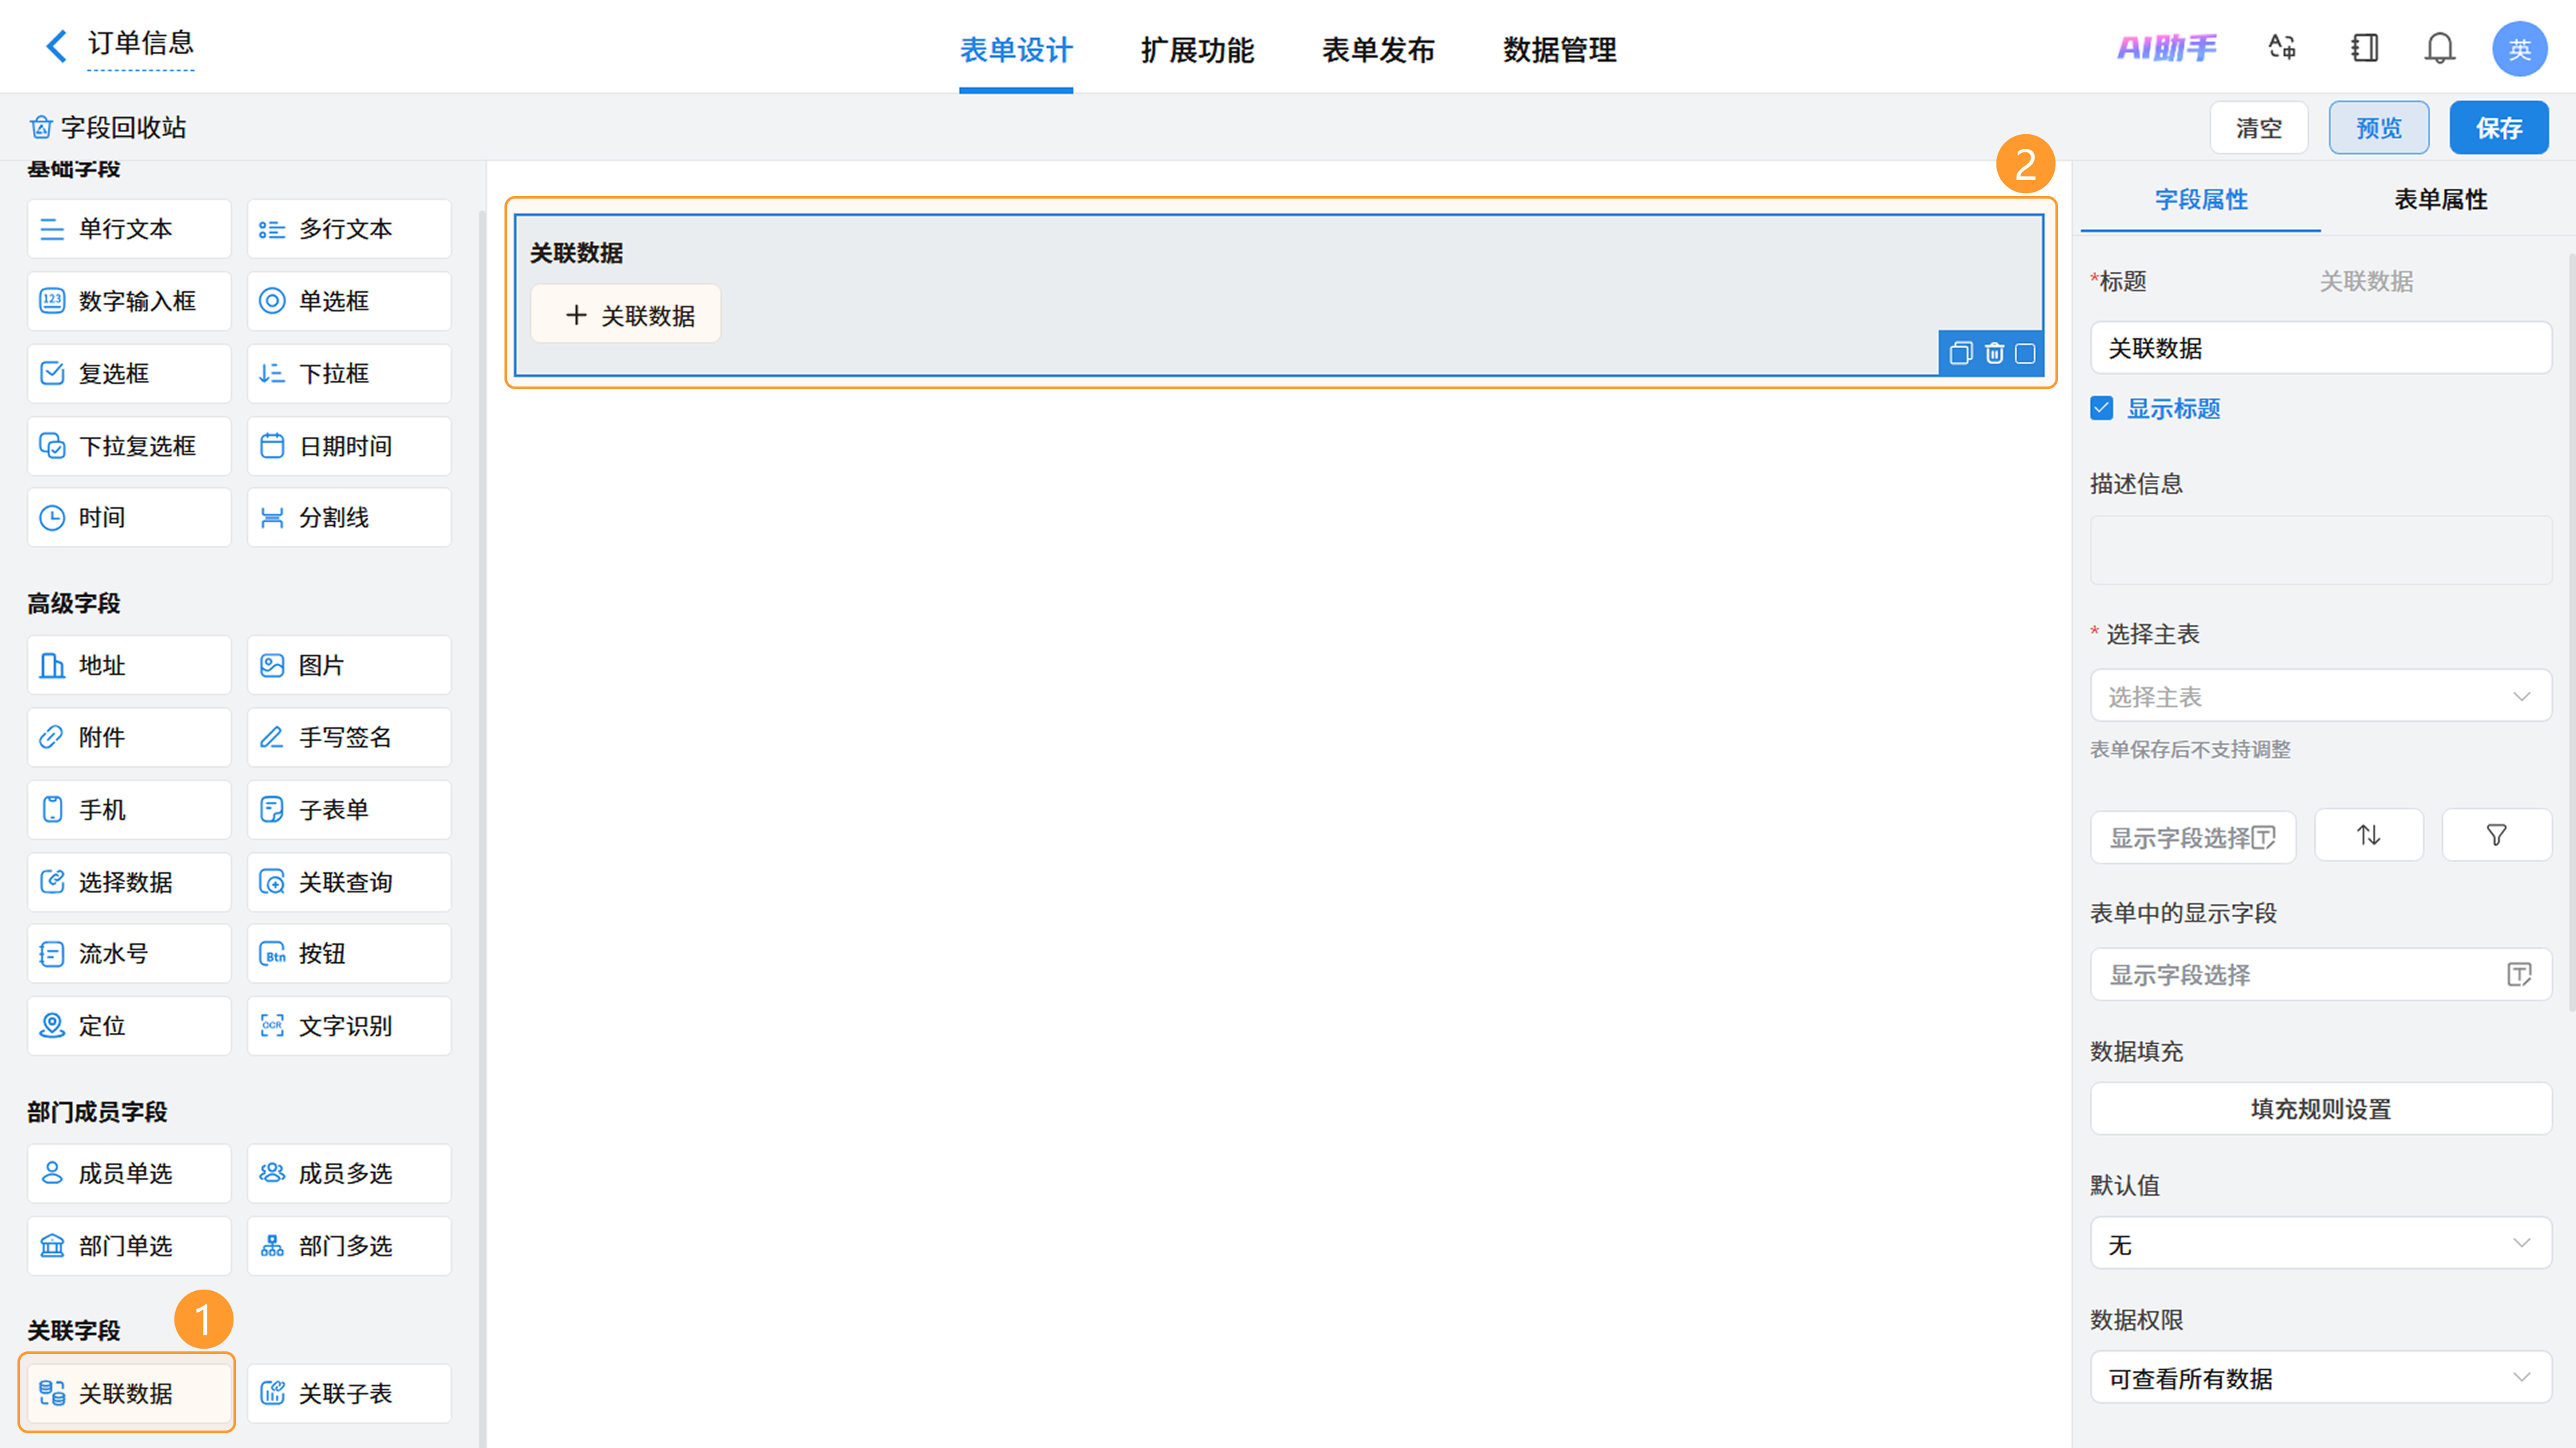Viewport: 2576px width, 1448px height.
Task: Add a 下拉框 field
Action: [349, 374]
